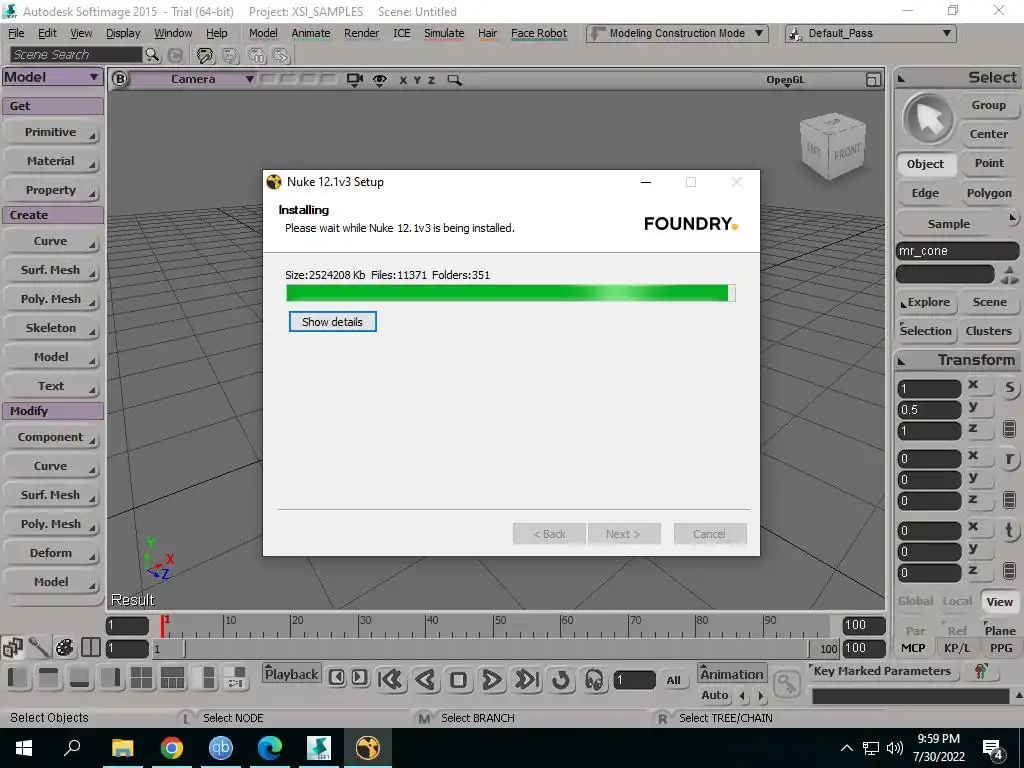1024x768 pixels.
Task: Click Auto key button
Action: pyautogui.click(x=714, y=696)
